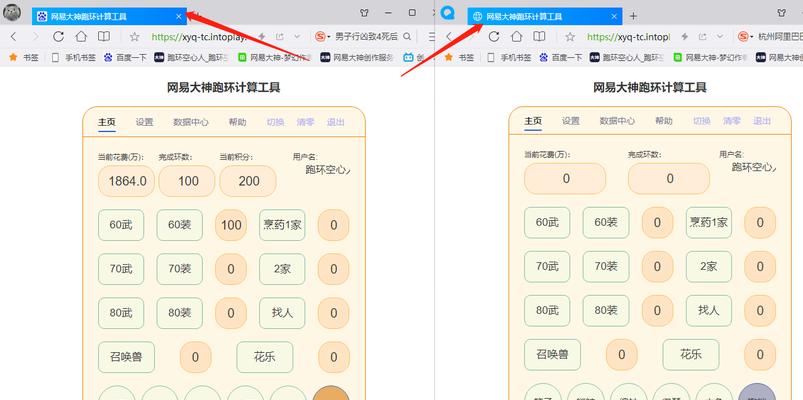
Task: Click the lightning speed-mode icon in left window
Action: point(262,37)
